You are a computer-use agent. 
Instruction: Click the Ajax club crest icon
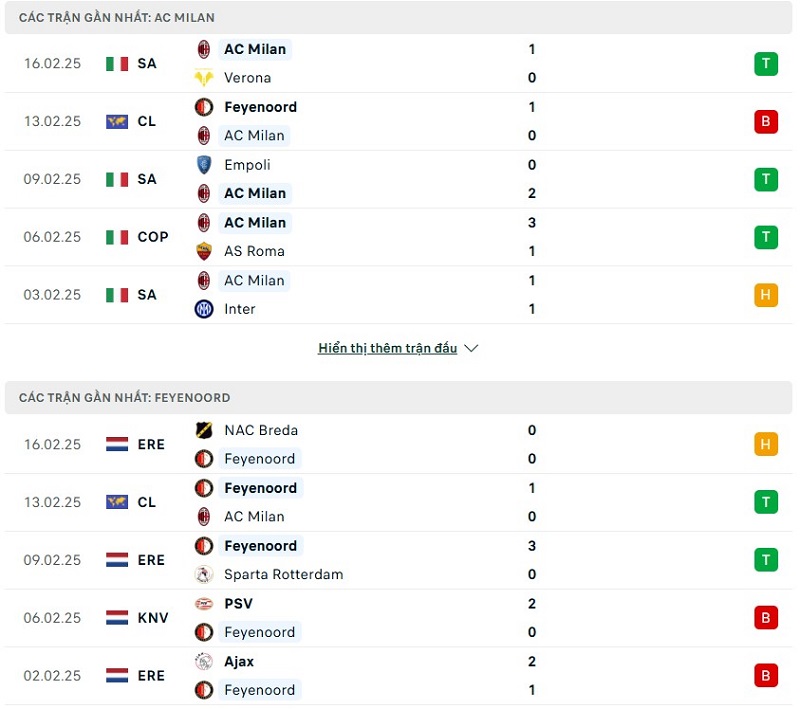204,661
